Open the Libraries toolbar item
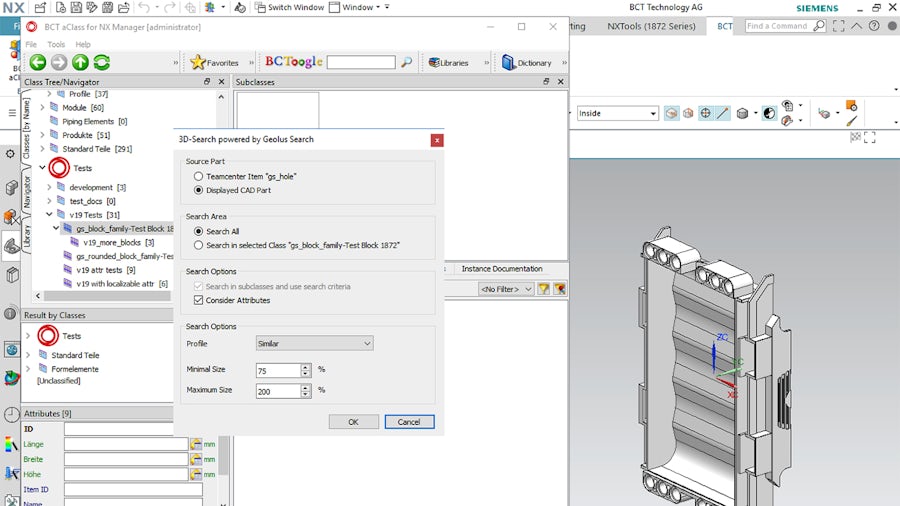Image resolution: width=900 pixels, height=506 pixels. pos(448,63)
